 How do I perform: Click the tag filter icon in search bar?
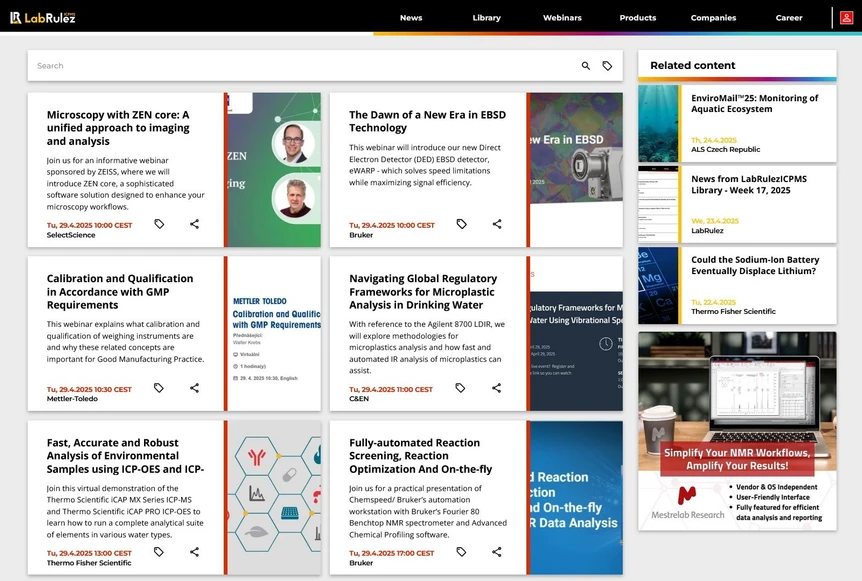point(607,66)
